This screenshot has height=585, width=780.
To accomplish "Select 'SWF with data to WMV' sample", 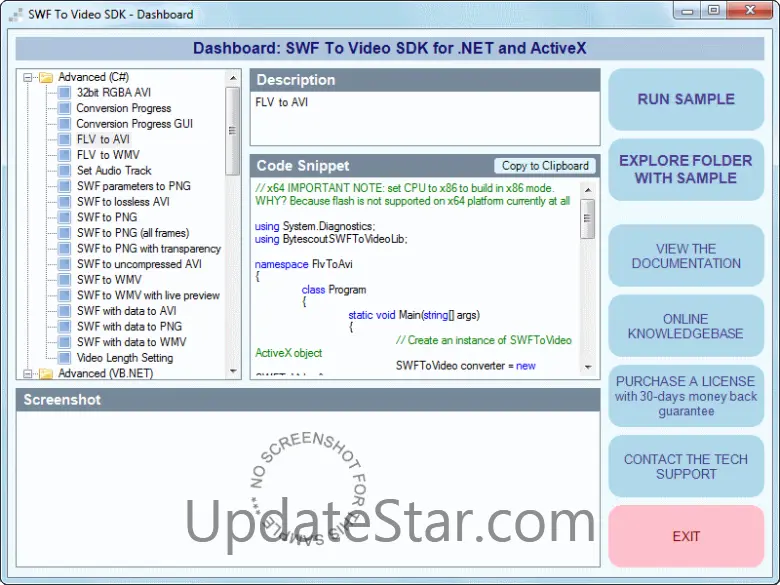I will [131, 342].
